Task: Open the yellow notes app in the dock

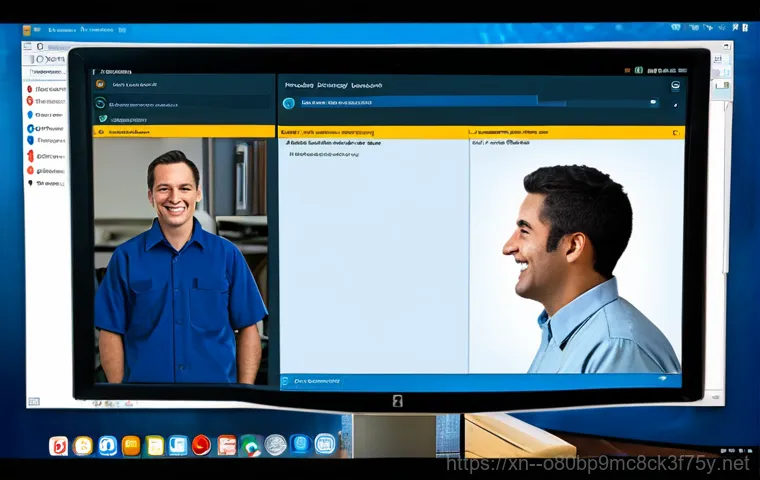Action: pos(155,446)
